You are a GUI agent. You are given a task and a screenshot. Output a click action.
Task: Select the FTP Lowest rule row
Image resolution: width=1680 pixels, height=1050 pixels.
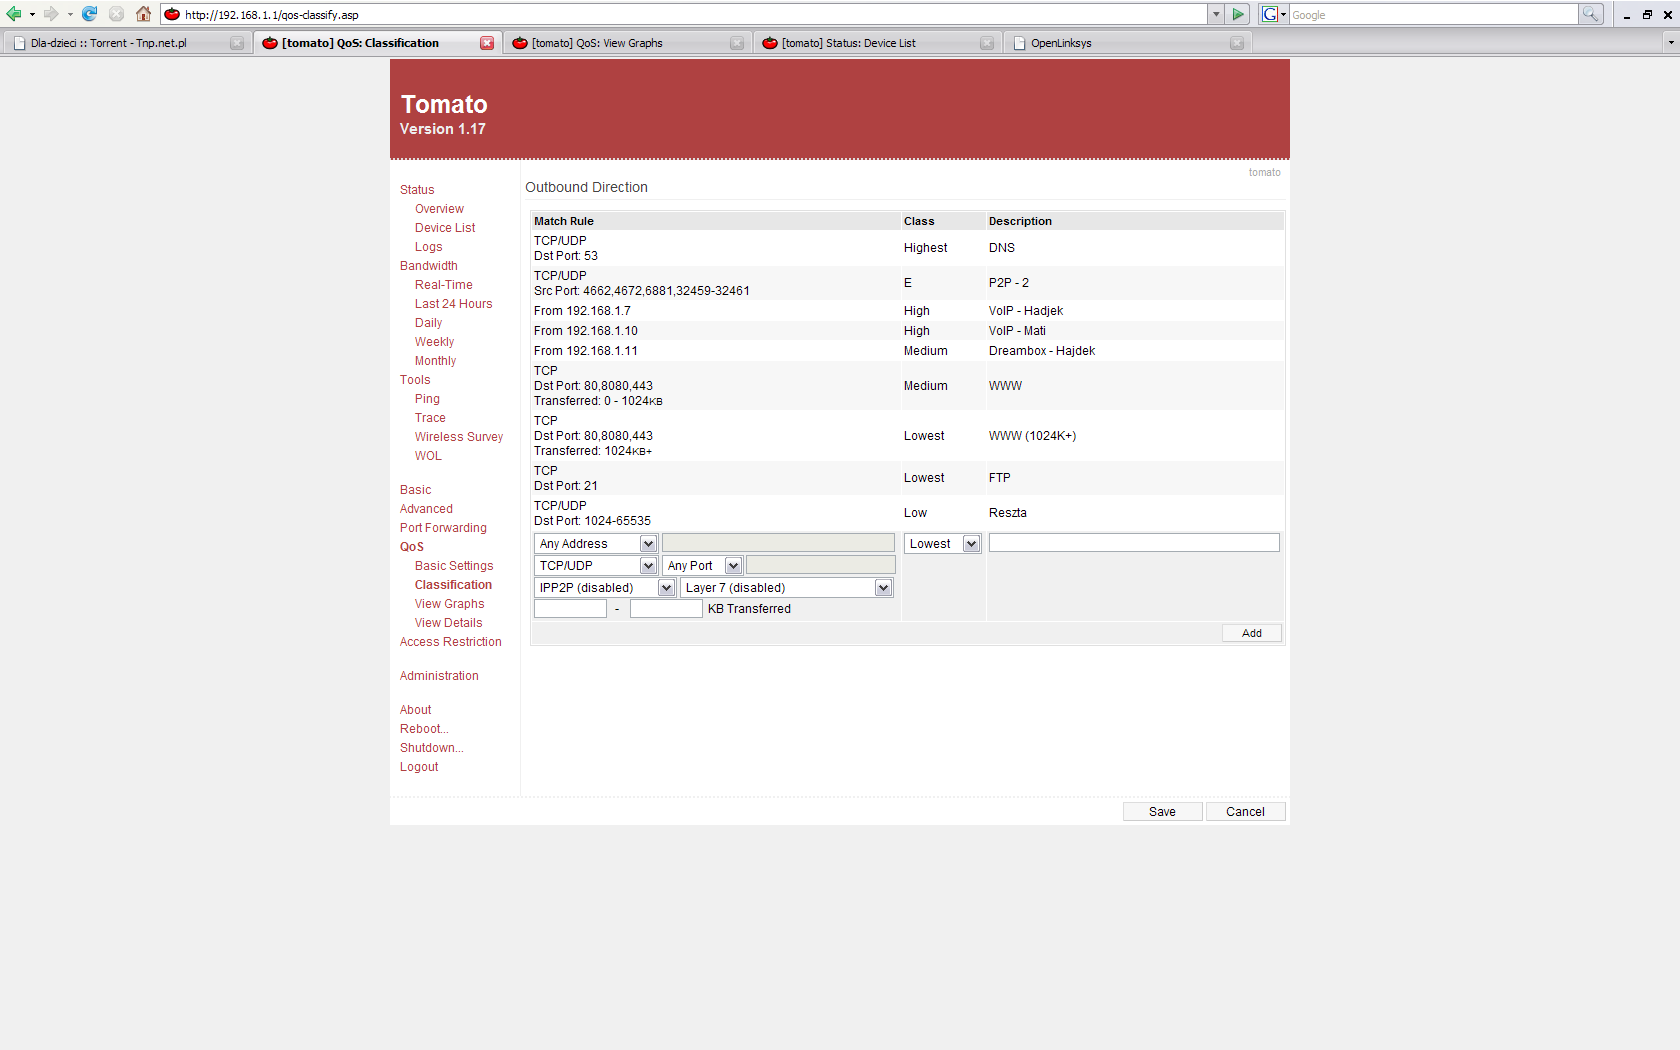pyautogui.click(x=907, y=478)
